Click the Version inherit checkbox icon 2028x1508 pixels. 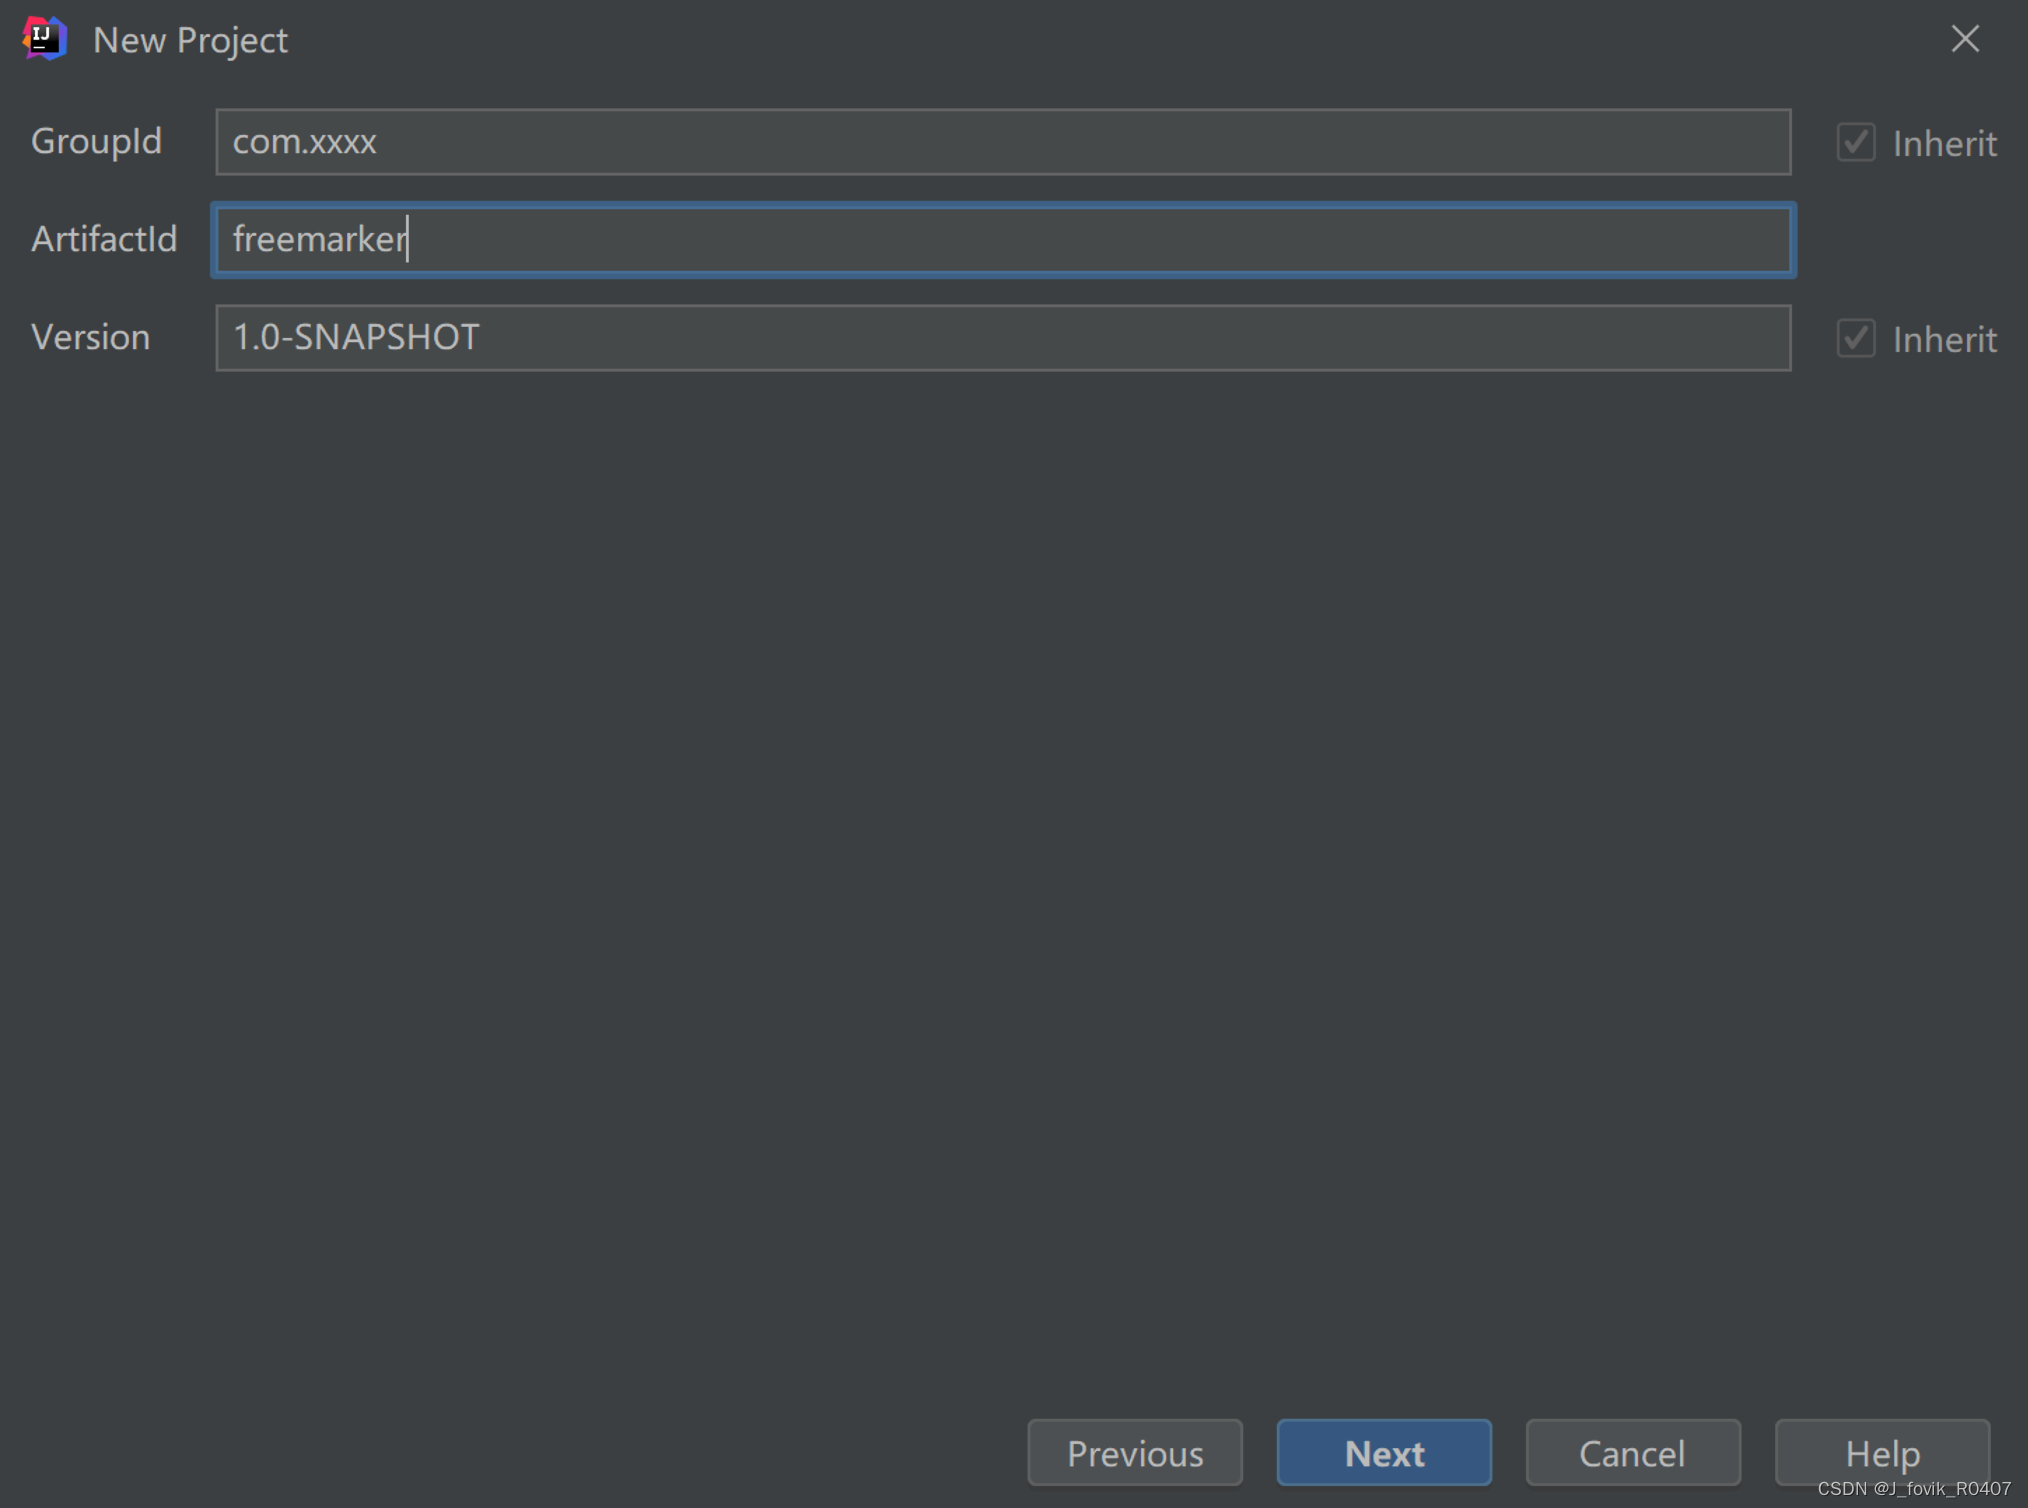(x=1854, y=336)
